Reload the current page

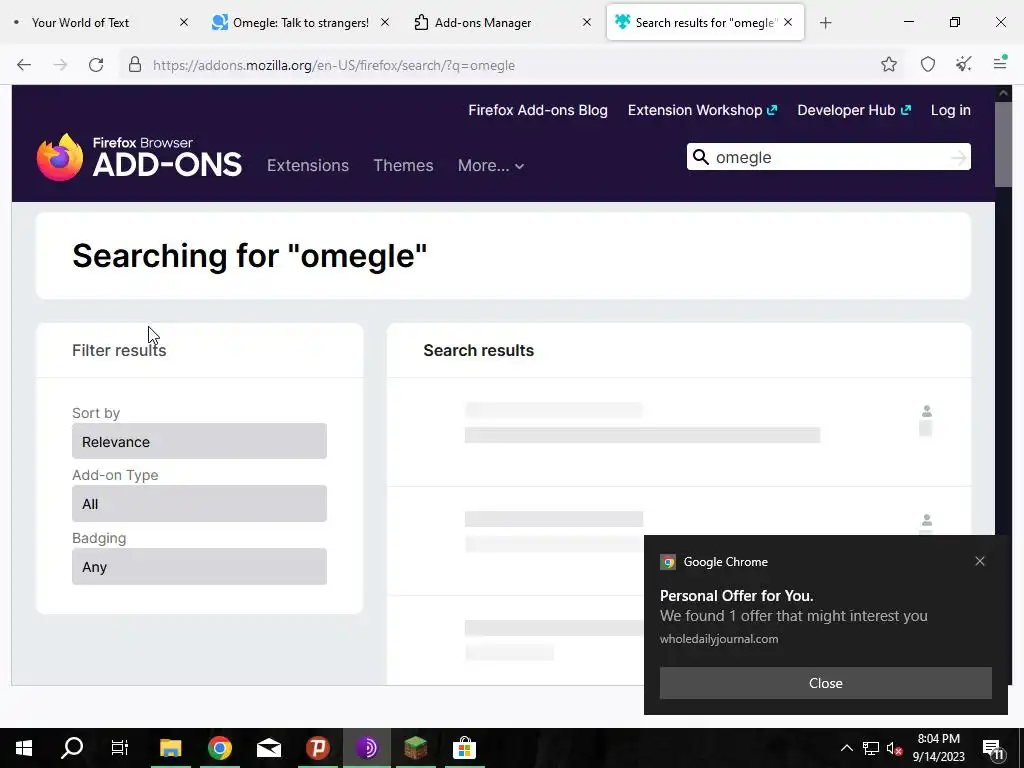coord(96,65)
